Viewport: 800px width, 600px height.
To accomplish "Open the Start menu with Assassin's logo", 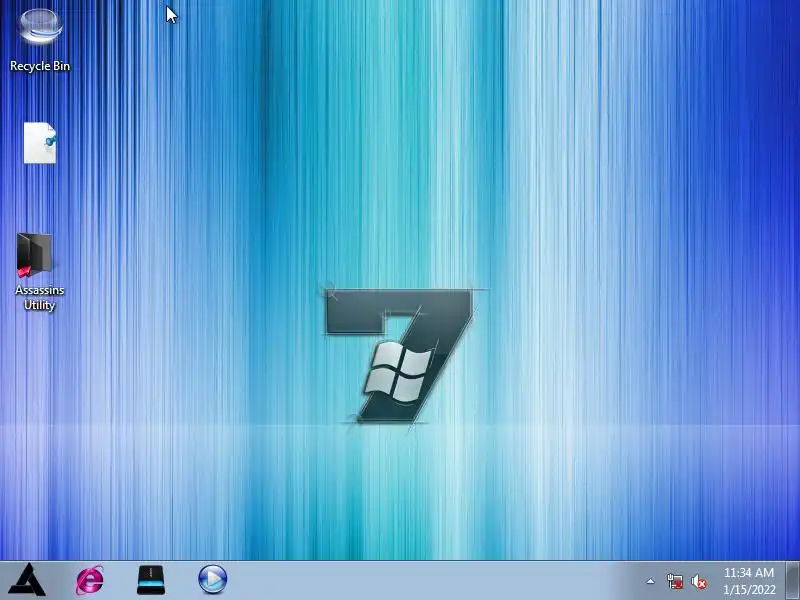I will point(28,580).
